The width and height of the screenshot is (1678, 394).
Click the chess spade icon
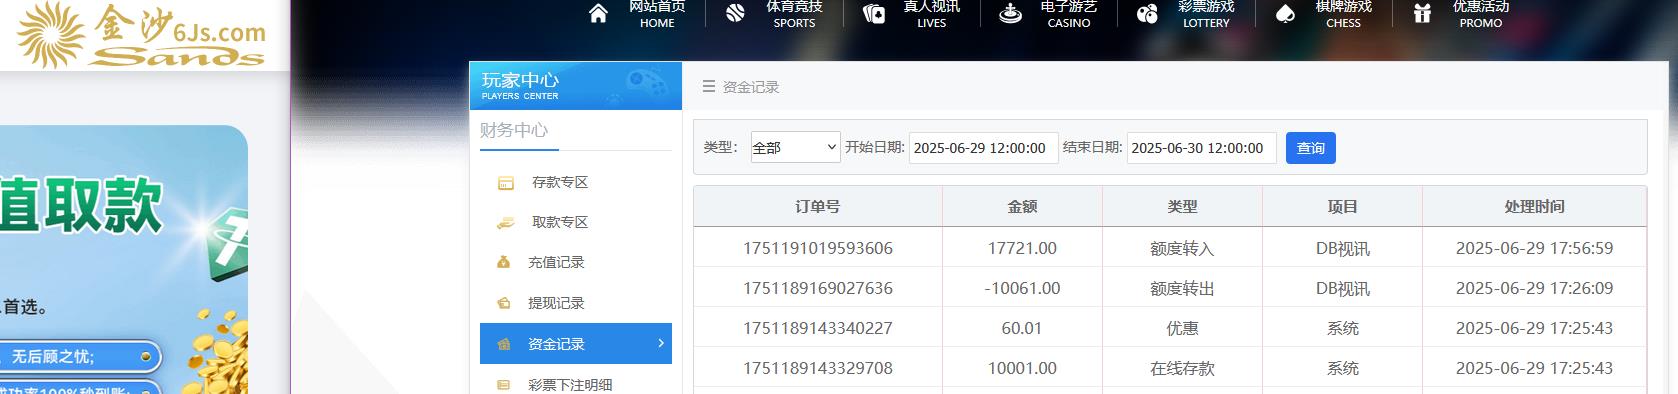(x=1285, y=13)
